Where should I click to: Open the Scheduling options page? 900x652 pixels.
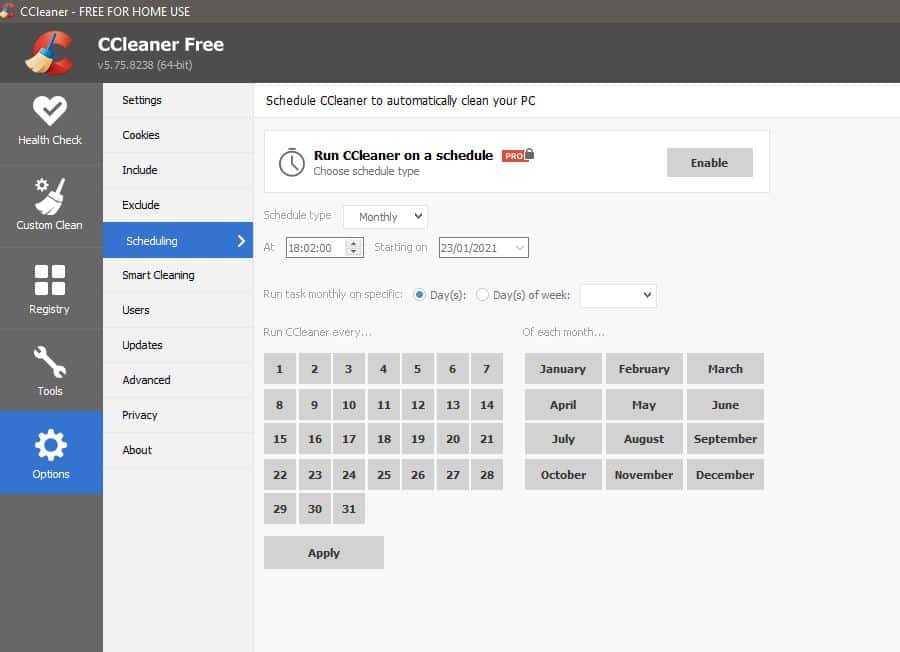point(178,240)
